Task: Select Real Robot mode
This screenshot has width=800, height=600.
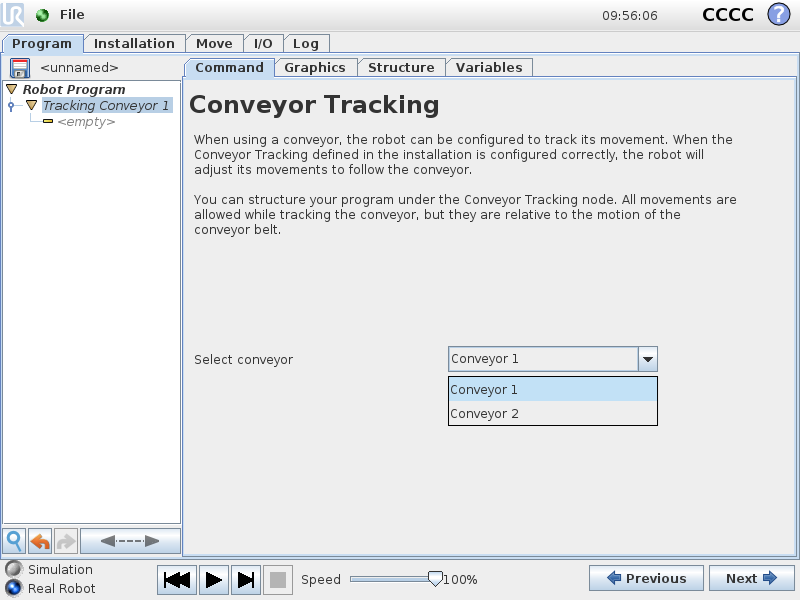Action: pos(14,588)
